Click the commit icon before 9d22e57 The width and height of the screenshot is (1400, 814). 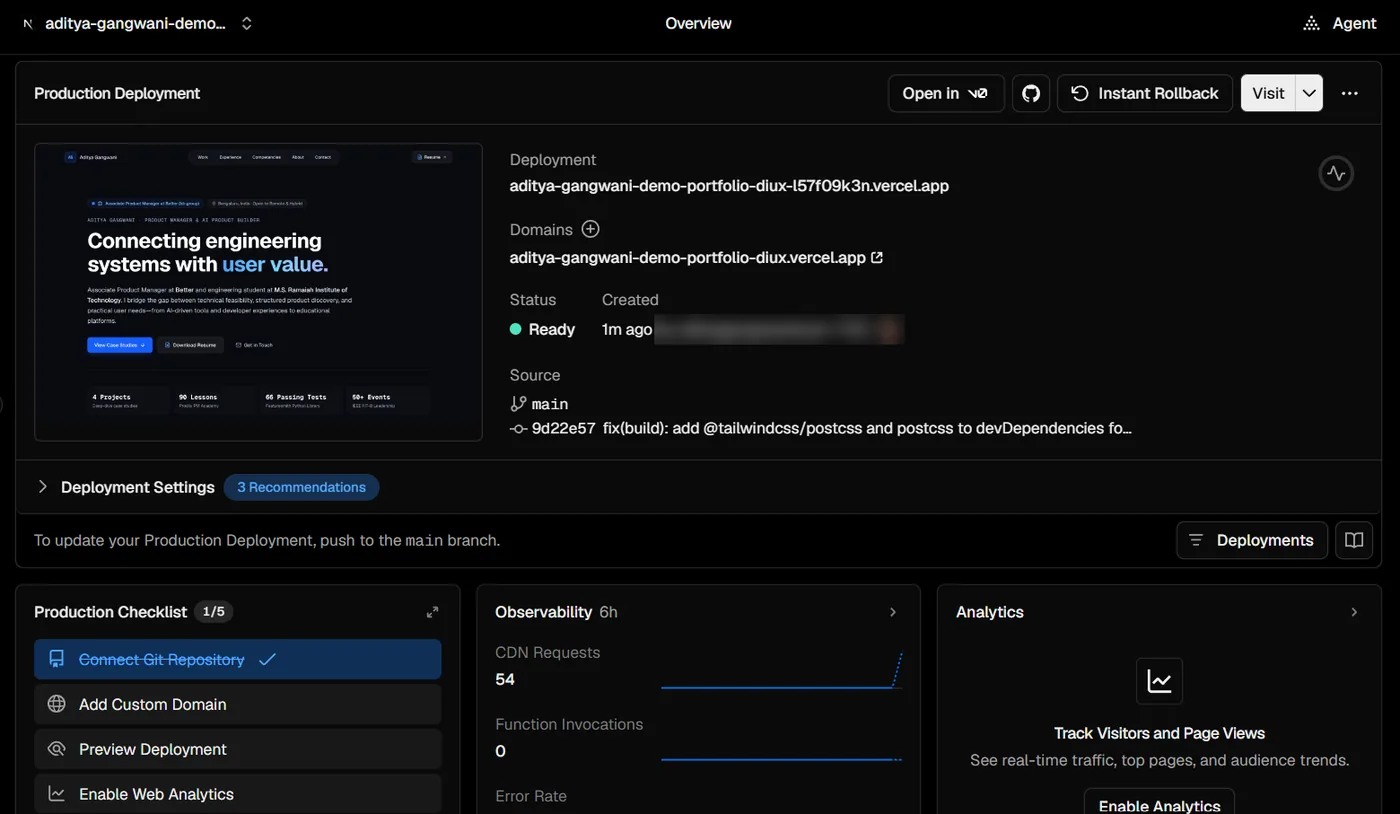[518, 428]
